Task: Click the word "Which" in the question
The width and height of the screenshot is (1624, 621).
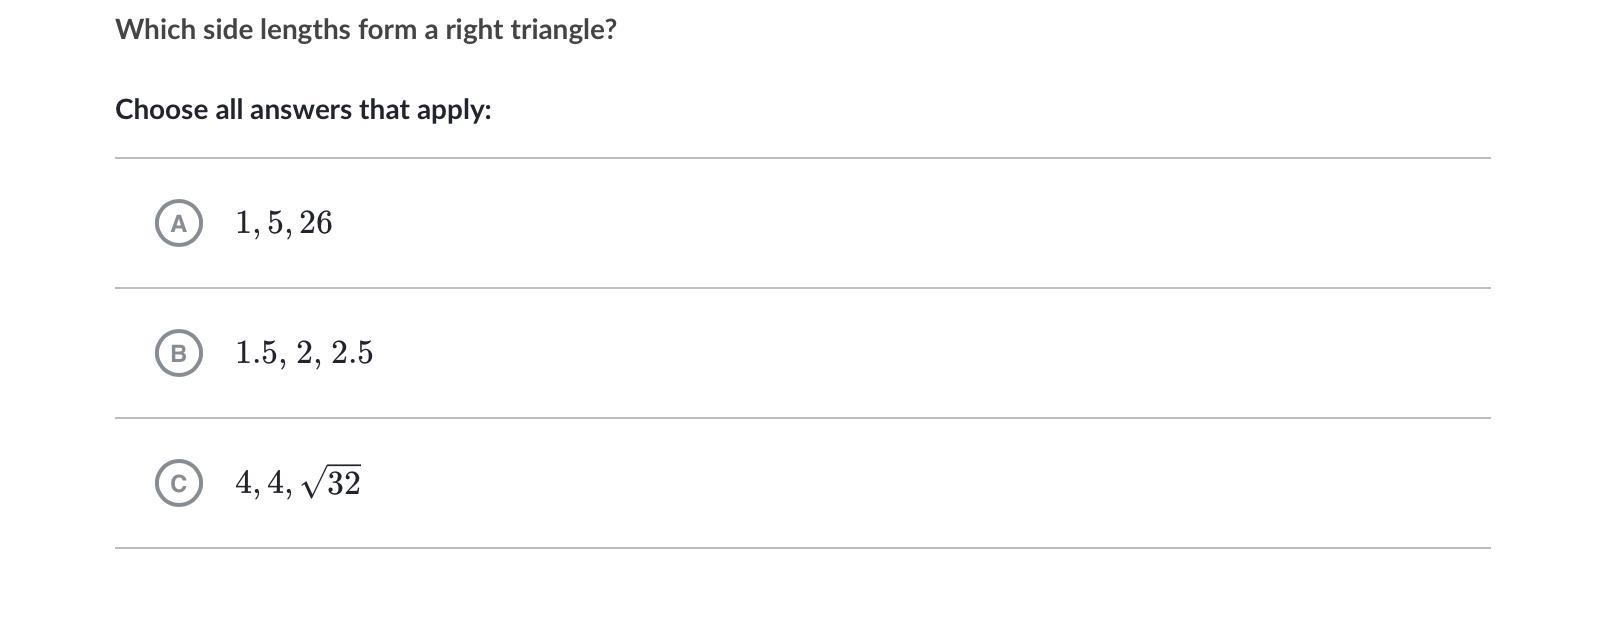Action: coord(155,30)
